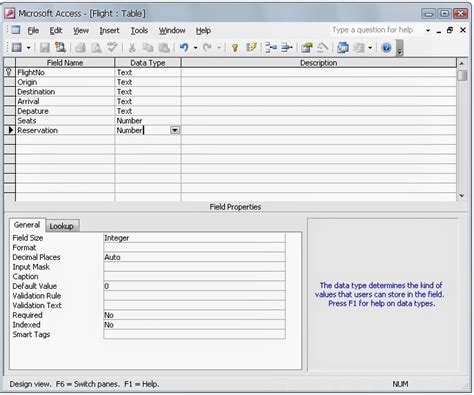Select the FlightNo field name cell
Viewport: 474px width, 395px height.
[65, 72]
